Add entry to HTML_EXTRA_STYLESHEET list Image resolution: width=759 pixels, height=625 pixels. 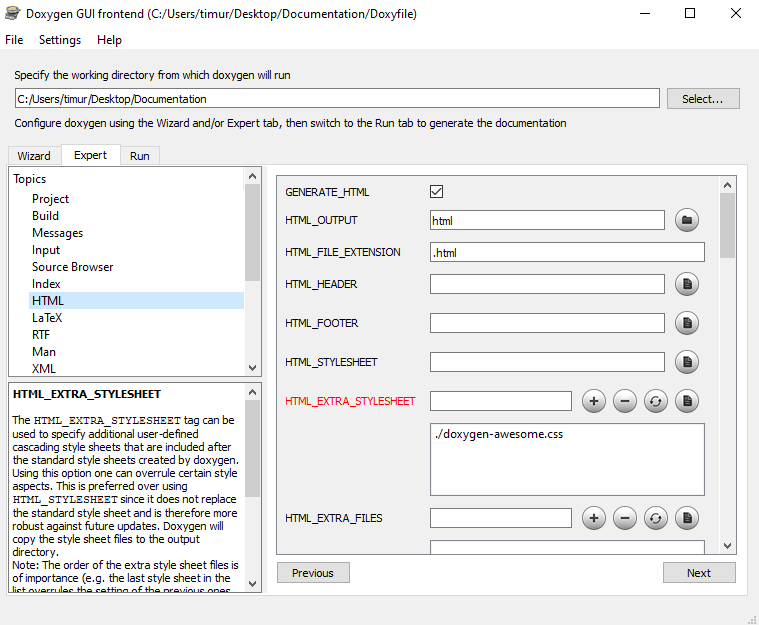click(594, 401)
